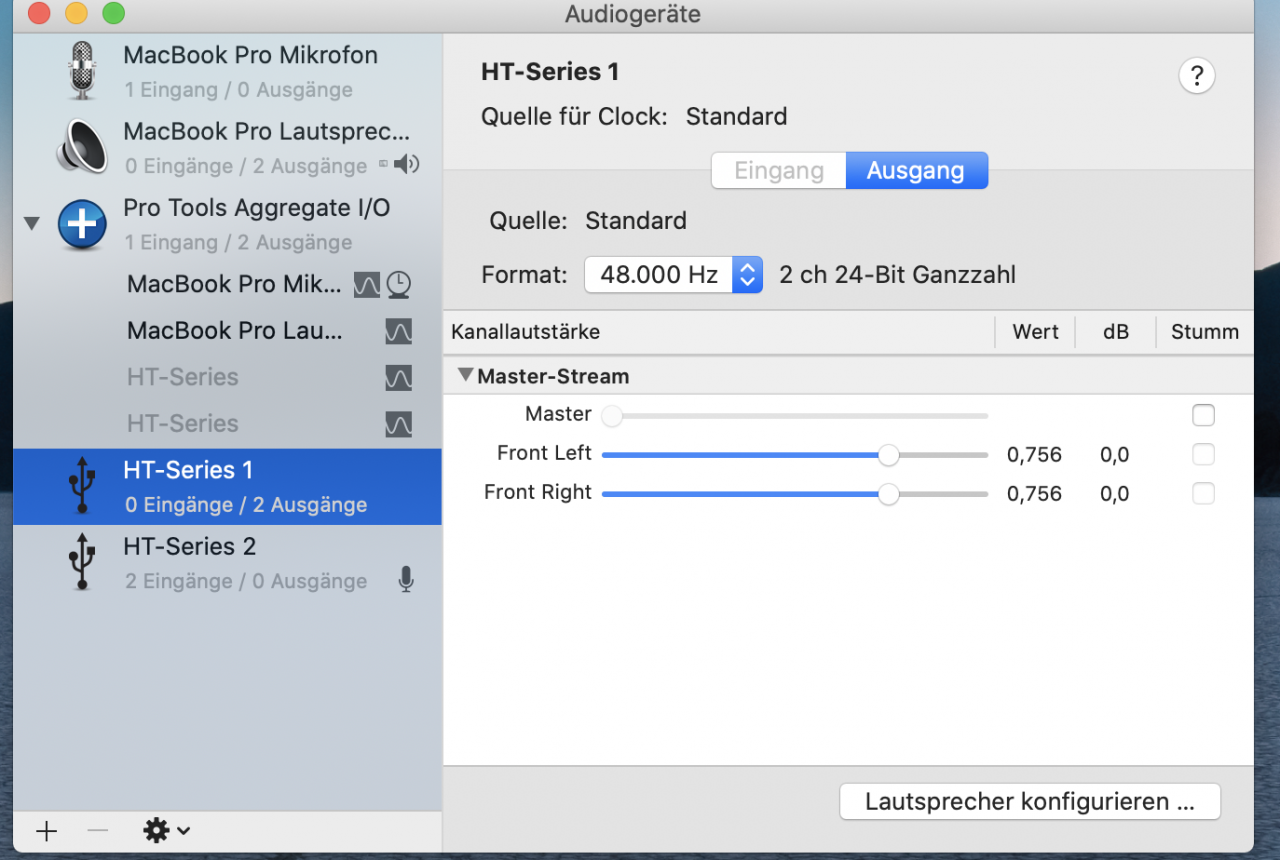Mute the Front Left channel
This screenshot has width=1280, height=860.
coord(1204,455)
